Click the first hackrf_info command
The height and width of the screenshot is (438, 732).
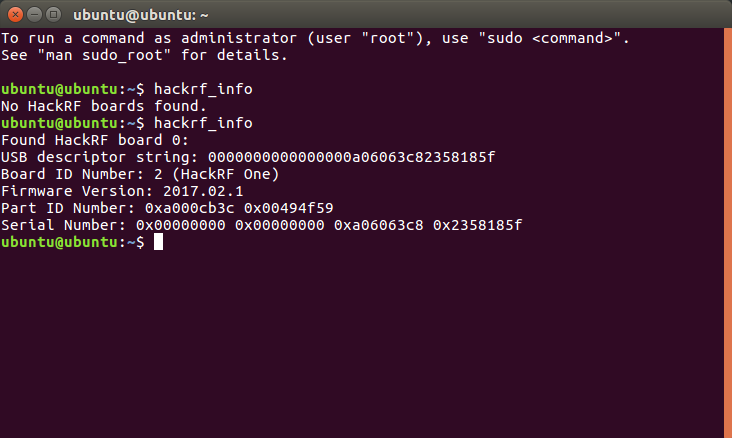tap(203, 89)
